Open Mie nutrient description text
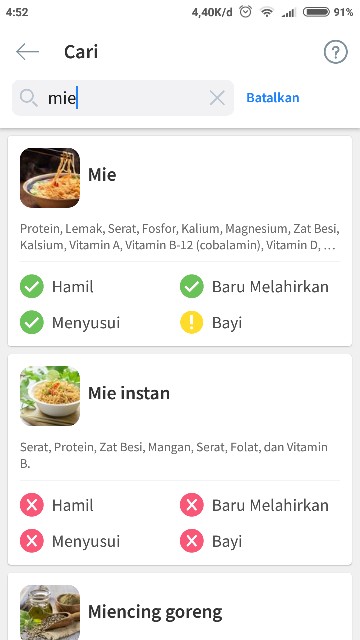360x640 pixels. pos(180,237)
